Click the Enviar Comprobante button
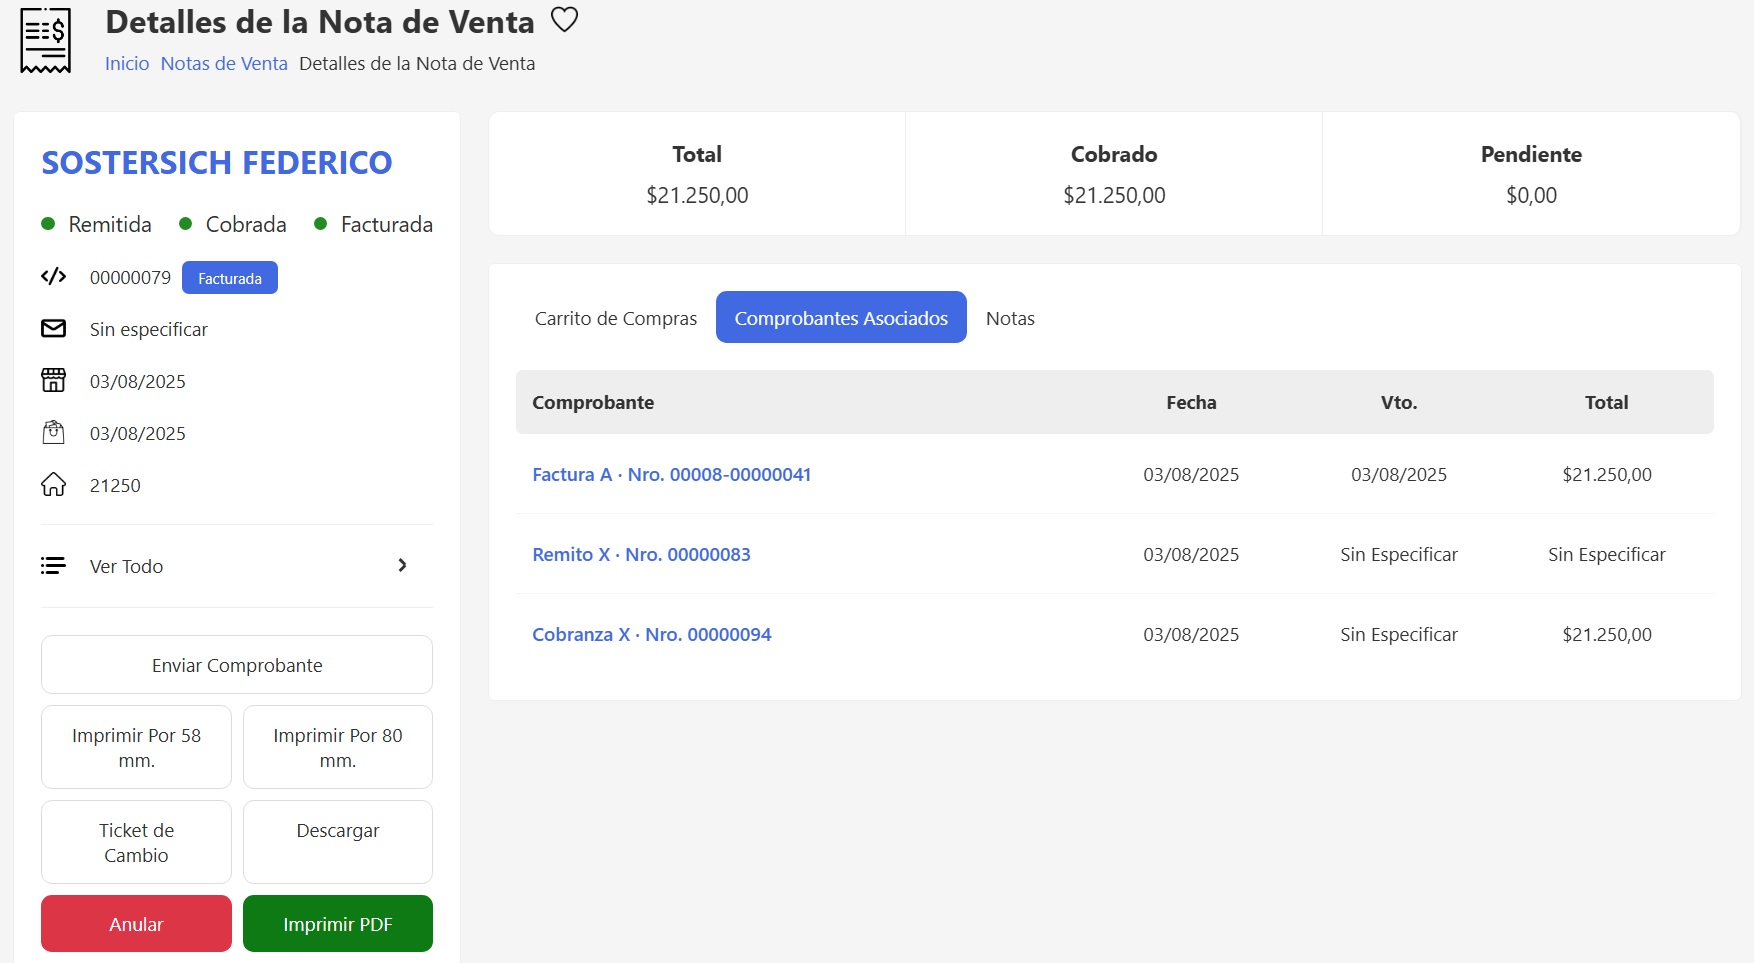Screen dimensions: 1754x963 click(237, 665)
